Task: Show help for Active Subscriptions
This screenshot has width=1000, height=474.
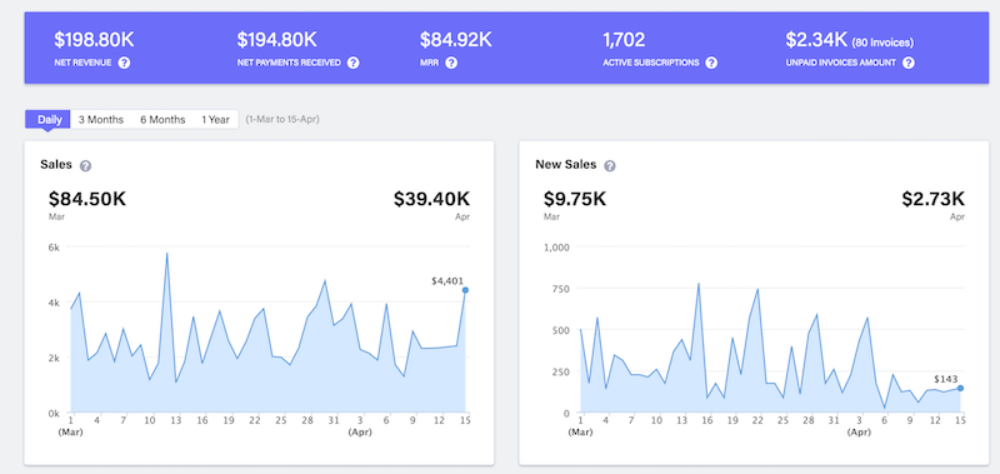Action: click(711, 63)
